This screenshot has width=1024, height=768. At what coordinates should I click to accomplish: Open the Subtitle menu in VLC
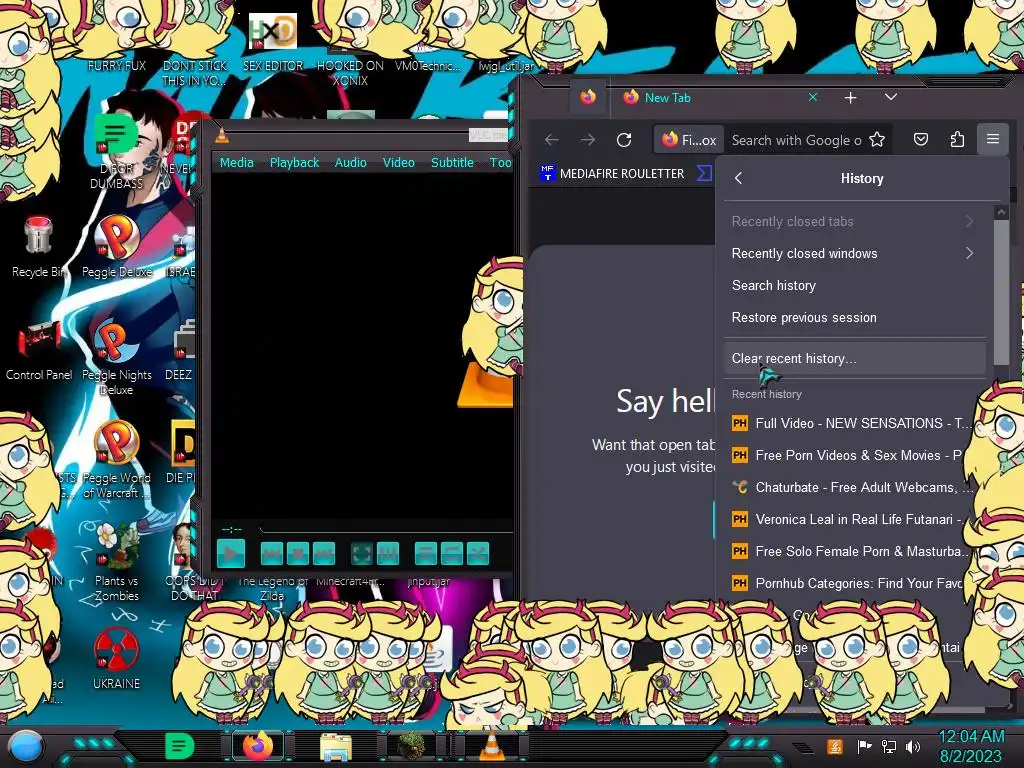(452, 163)
